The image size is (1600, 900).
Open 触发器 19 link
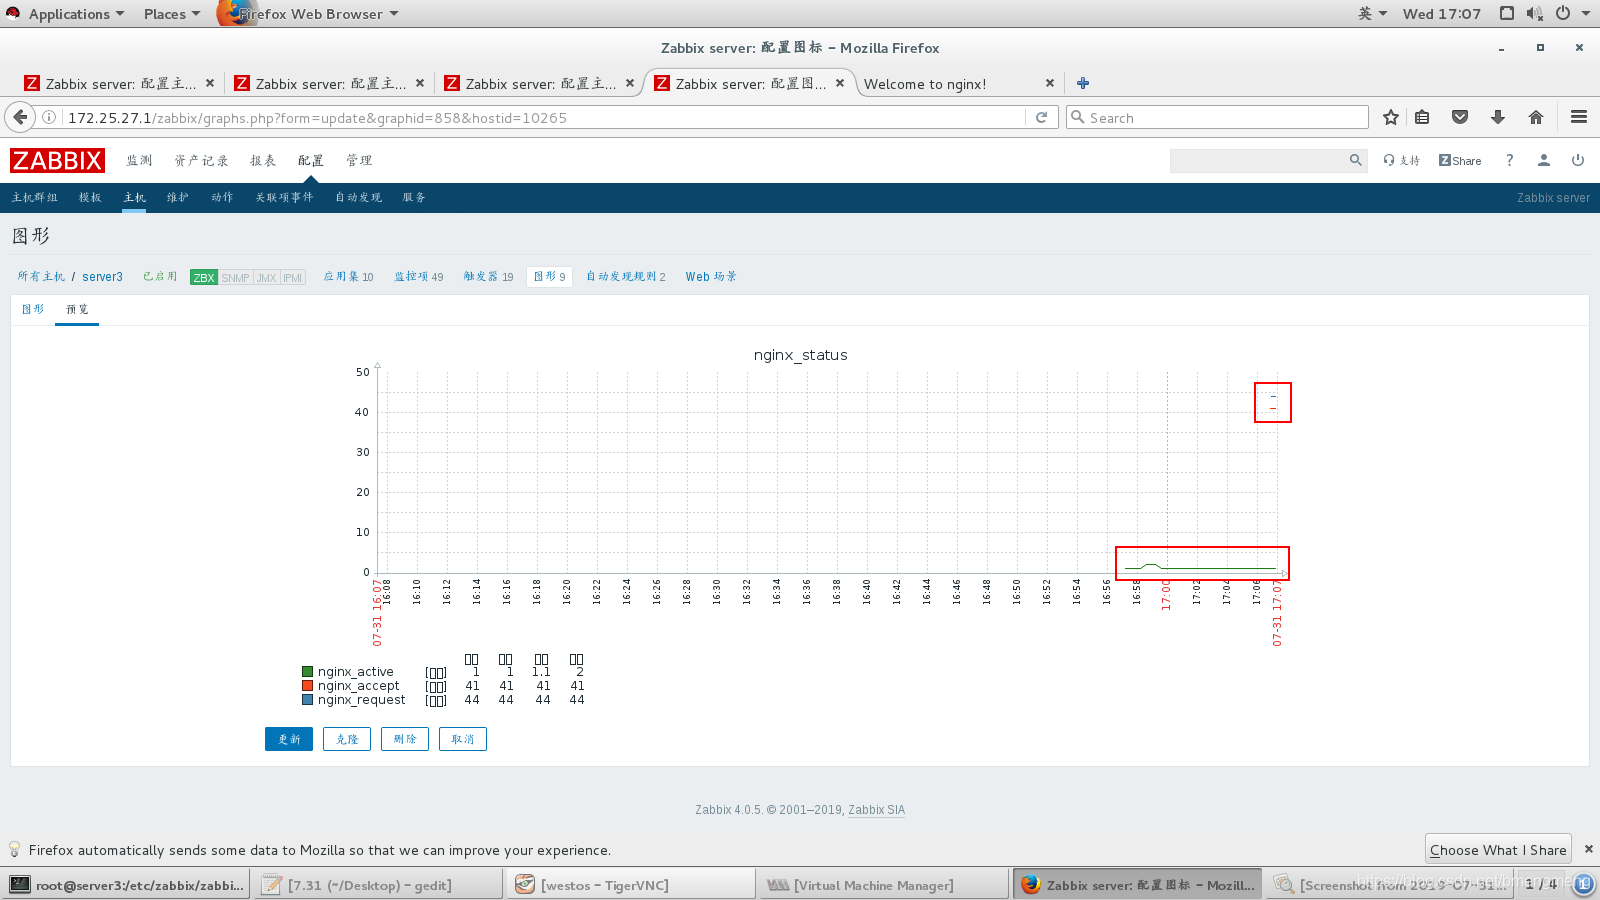(488, 276)
